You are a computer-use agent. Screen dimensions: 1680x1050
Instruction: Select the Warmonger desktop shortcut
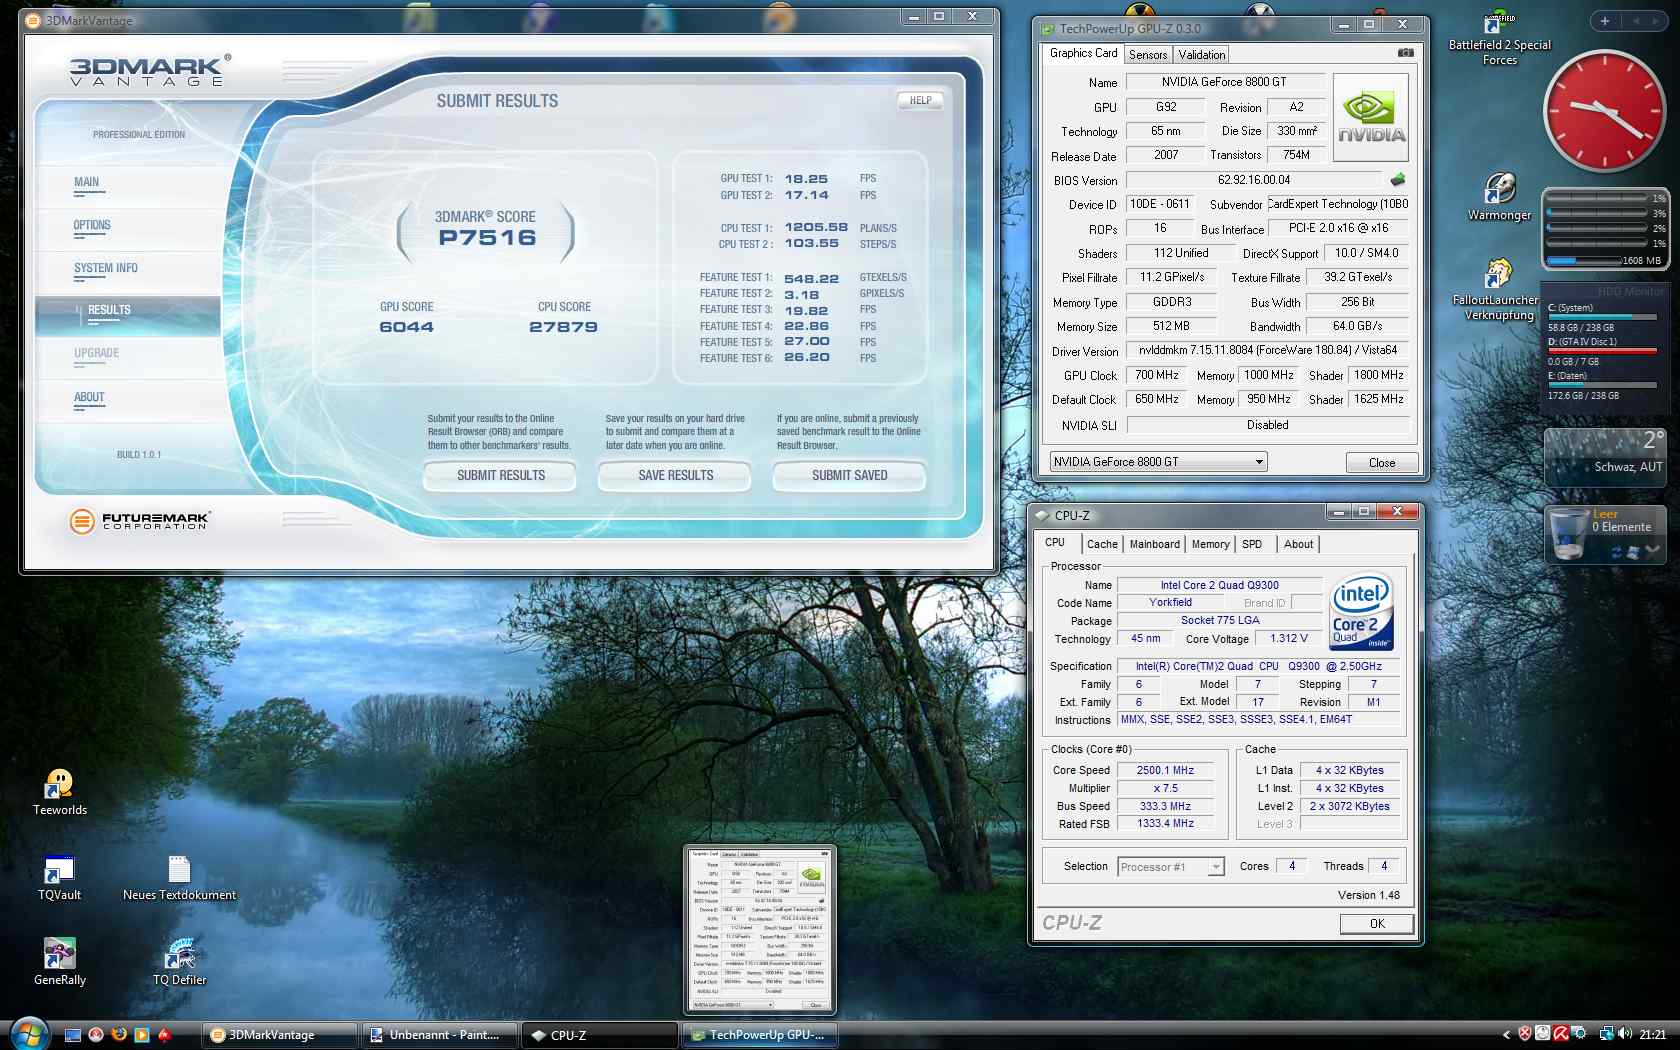[x=1499, y=189]
